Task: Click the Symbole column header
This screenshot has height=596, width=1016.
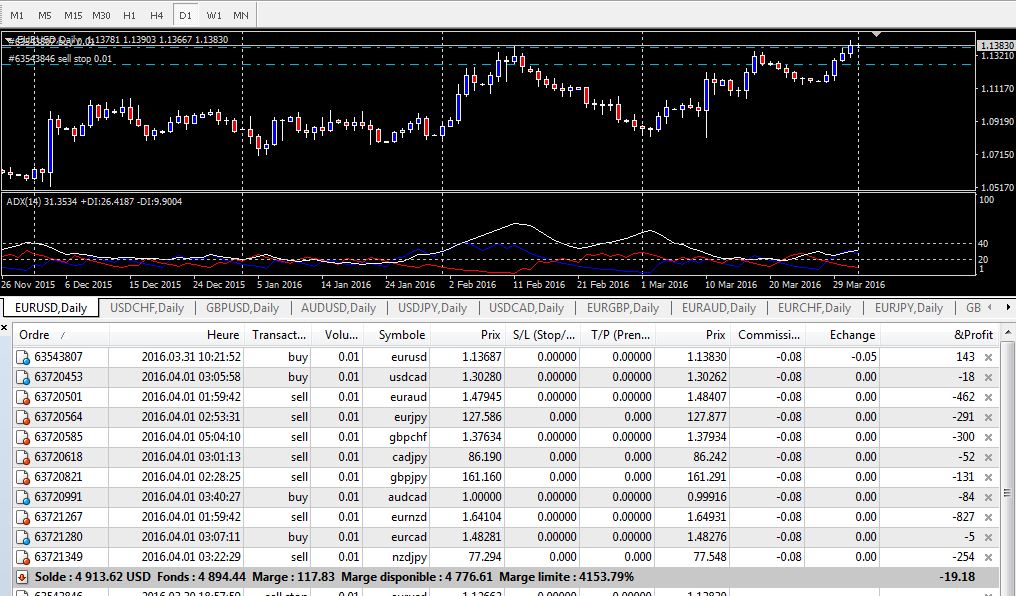Action: tap(400, 335)
